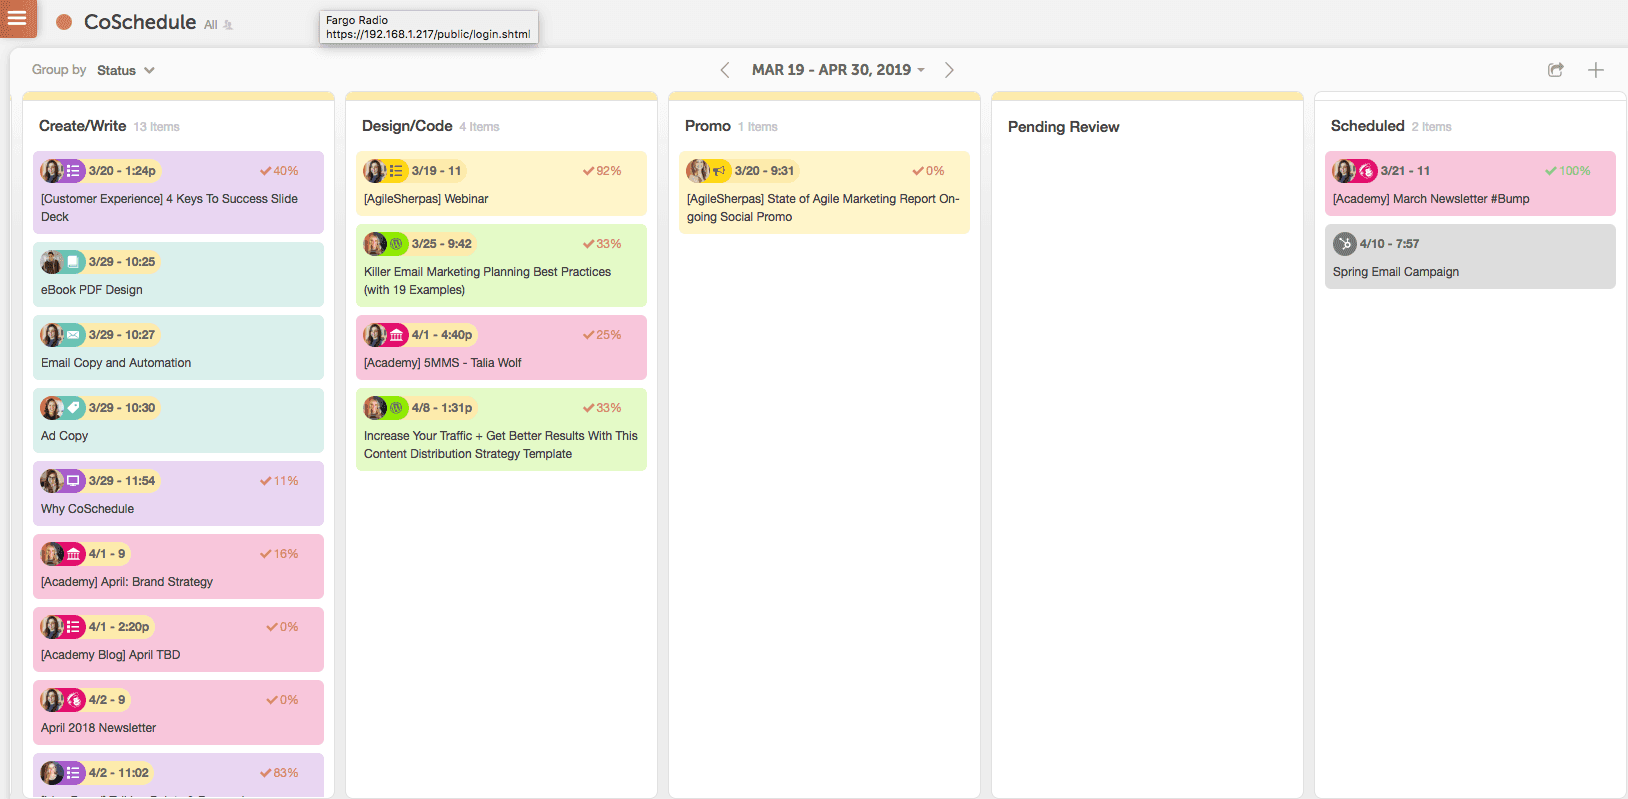Viewport: 1628px width, 799px height.
Task: Add a new item with plus icon
Action: tap(1596, 70)
